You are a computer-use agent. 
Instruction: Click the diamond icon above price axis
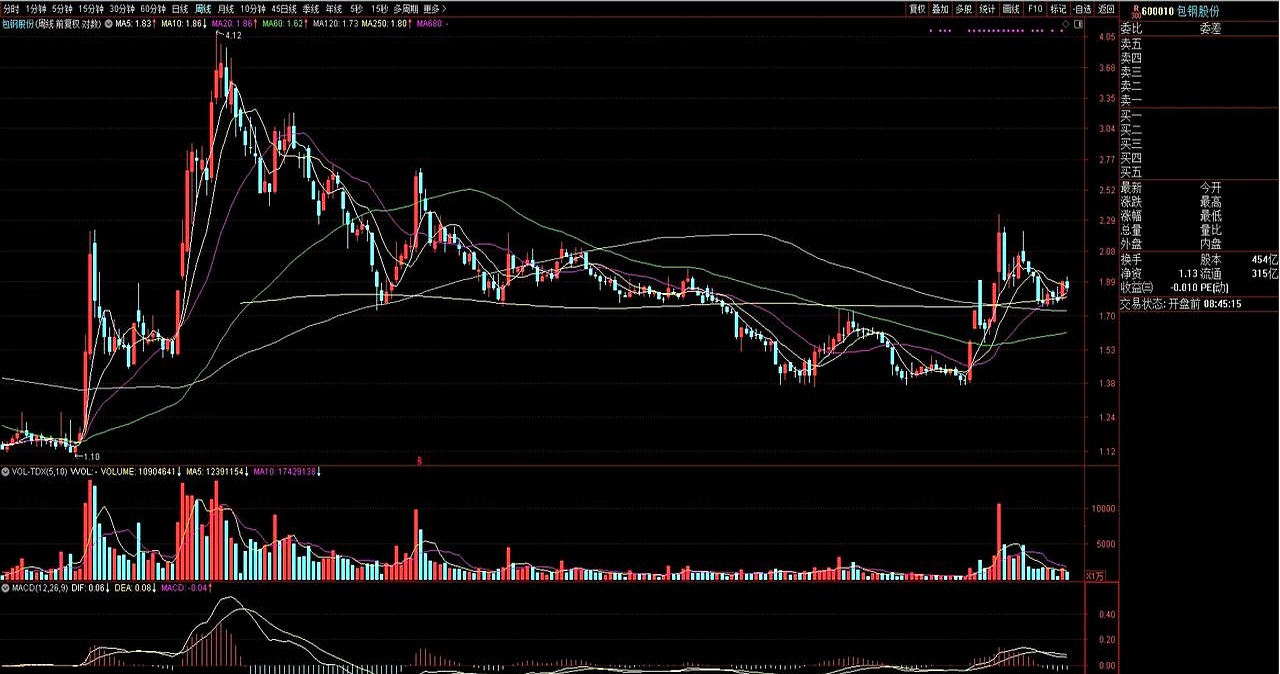[x=1066, y=22]
